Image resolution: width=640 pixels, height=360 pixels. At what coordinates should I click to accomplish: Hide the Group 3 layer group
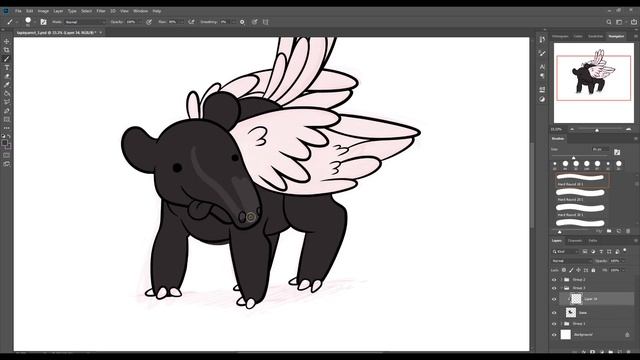click(x=554, y=288)
